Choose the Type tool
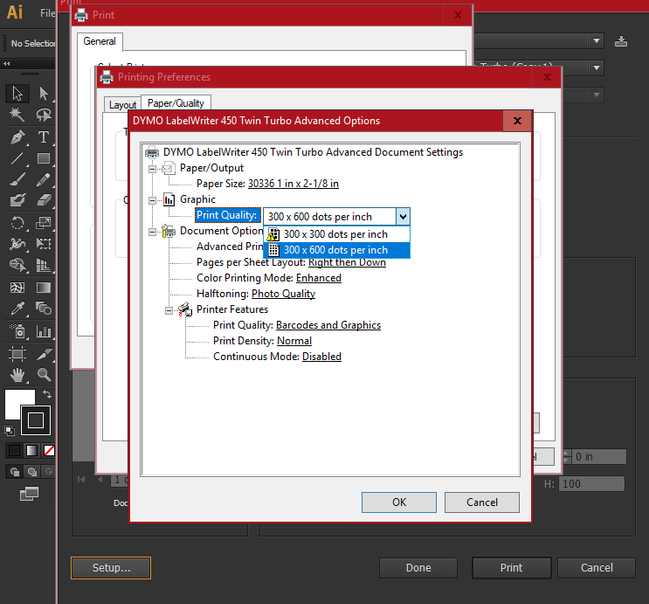This screenshot has height=604, width=649. click(44, 137)
